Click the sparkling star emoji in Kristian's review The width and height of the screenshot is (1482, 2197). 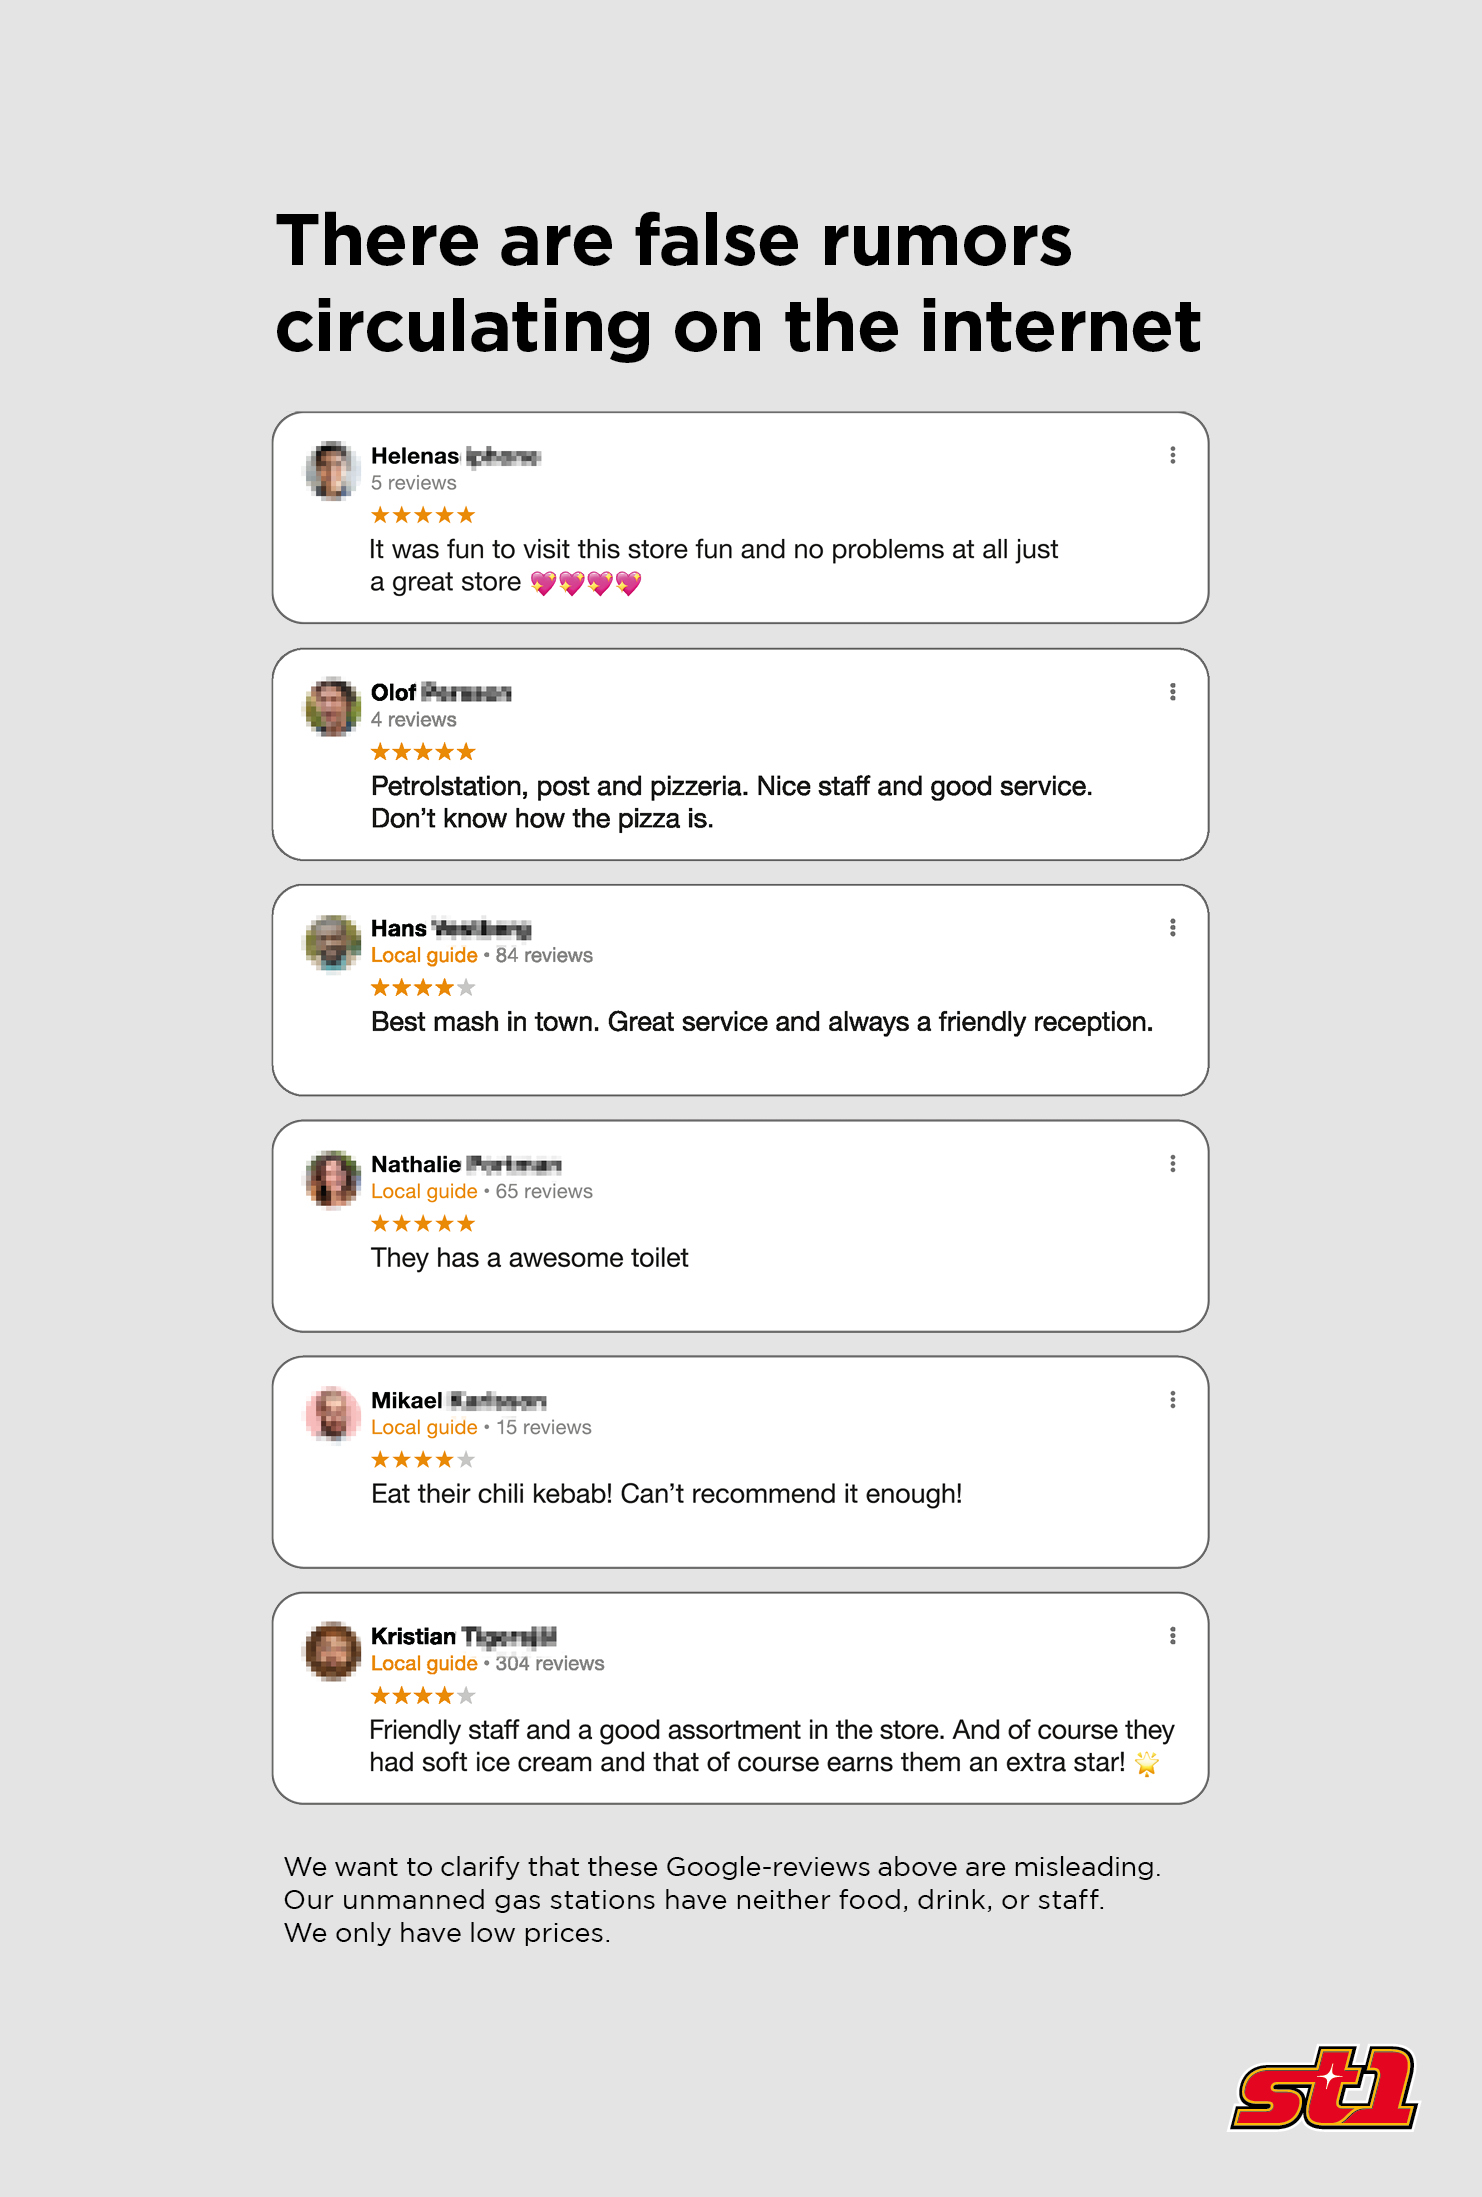tap(1147, 1763)
